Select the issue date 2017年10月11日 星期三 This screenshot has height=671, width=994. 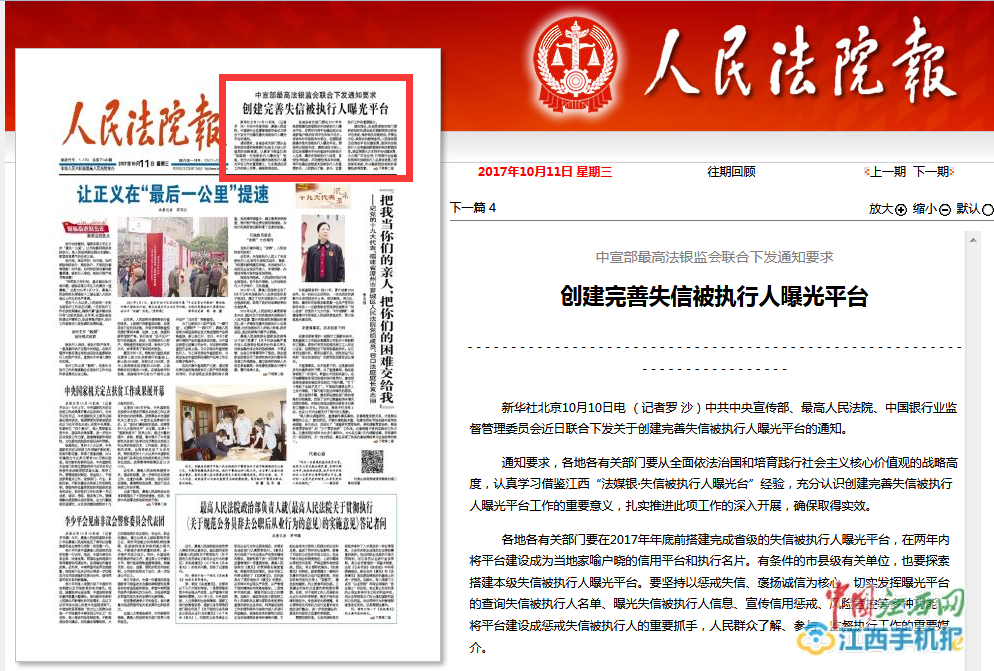(545, 172)
